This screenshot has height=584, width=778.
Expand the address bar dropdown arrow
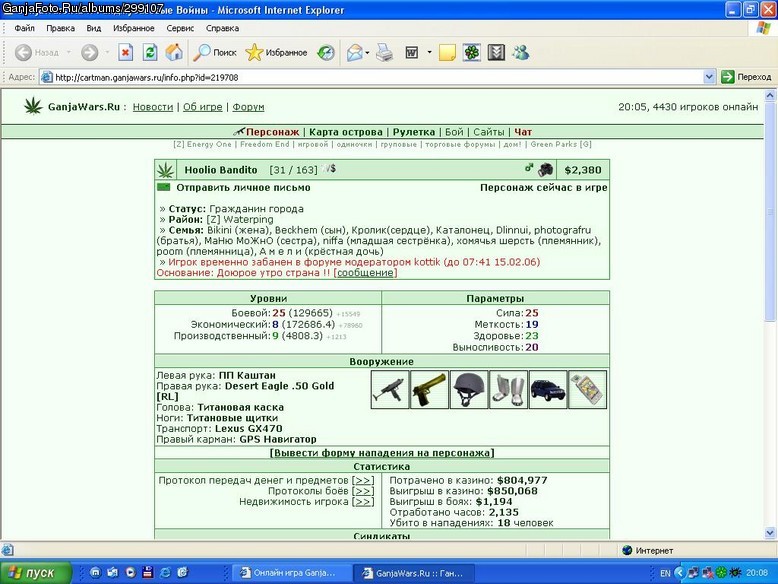click(x=709, y=77)
